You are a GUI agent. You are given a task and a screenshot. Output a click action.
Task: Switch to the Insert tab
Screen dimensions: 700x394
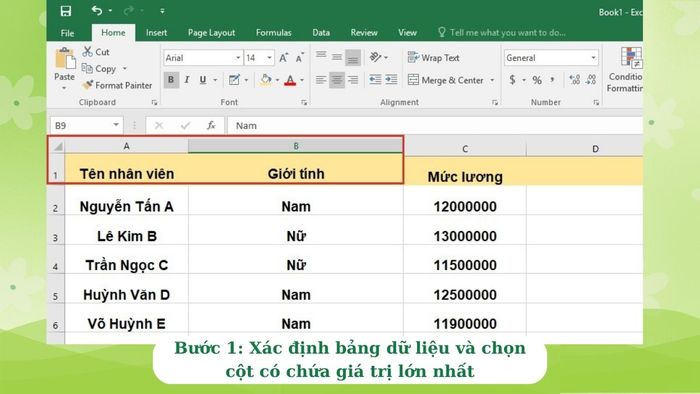click(x=156, y=33)
